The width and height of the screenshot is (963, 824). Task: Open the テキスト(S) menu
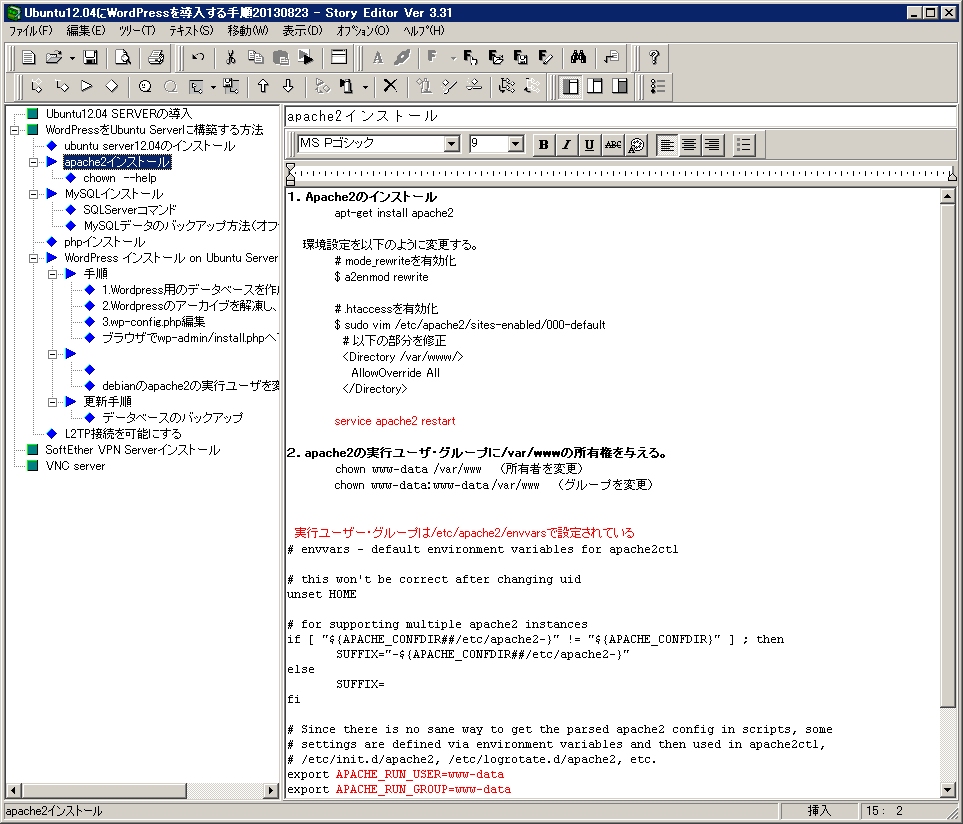(x=192, y=31)
